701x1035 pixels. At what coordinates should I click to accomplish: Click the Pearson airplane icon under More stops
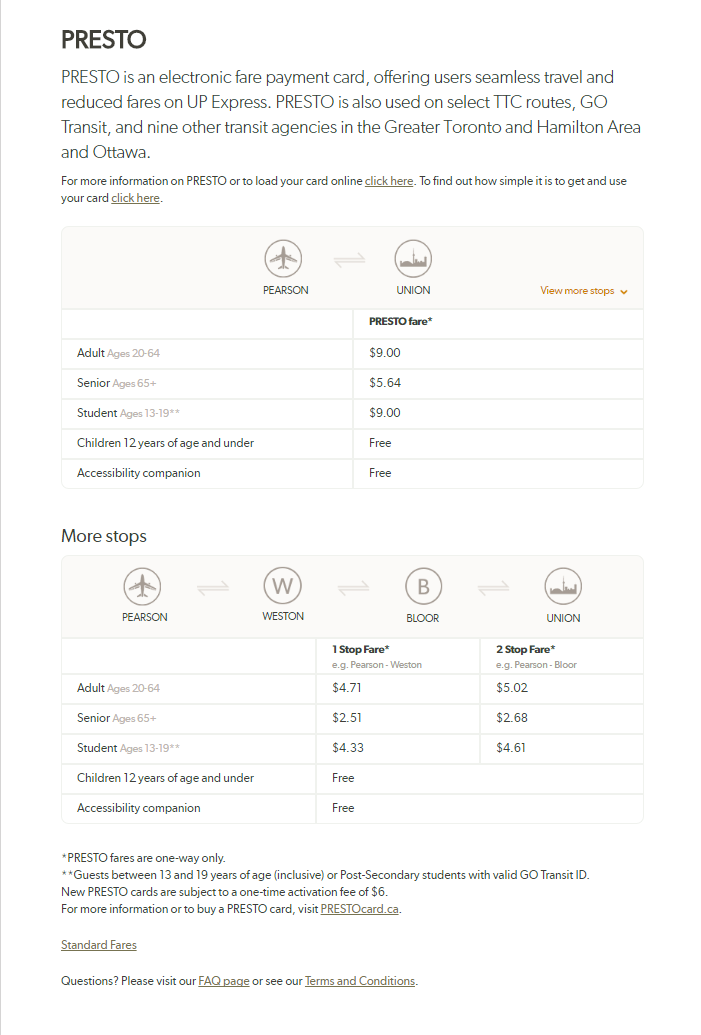tap(142, 586)
